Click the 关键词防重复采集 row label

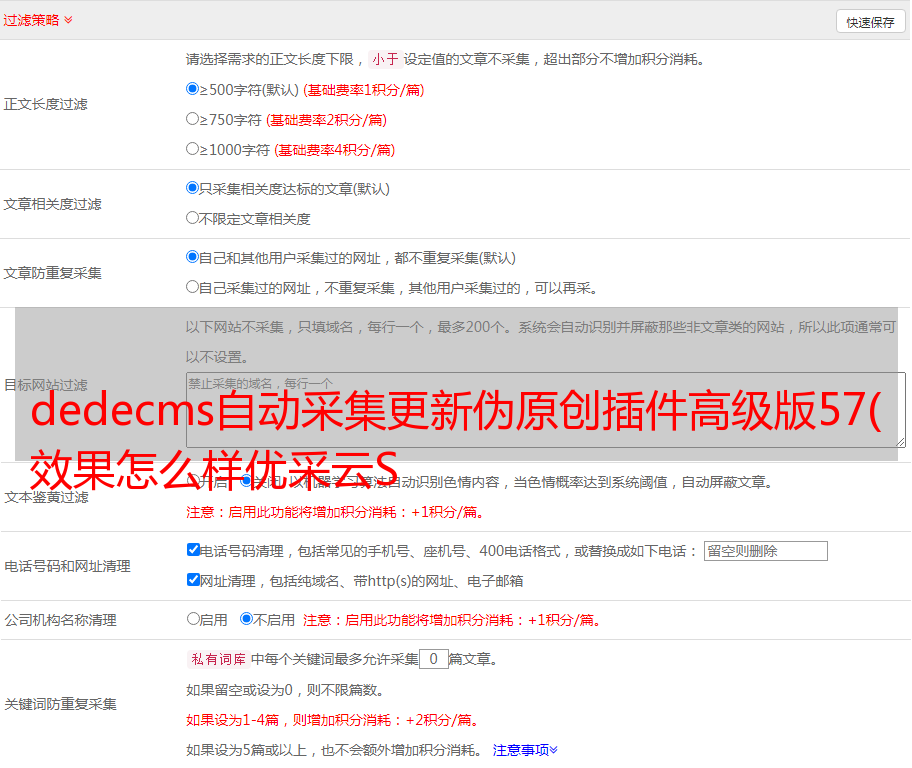pyautogui.click(x=60, y=705)
